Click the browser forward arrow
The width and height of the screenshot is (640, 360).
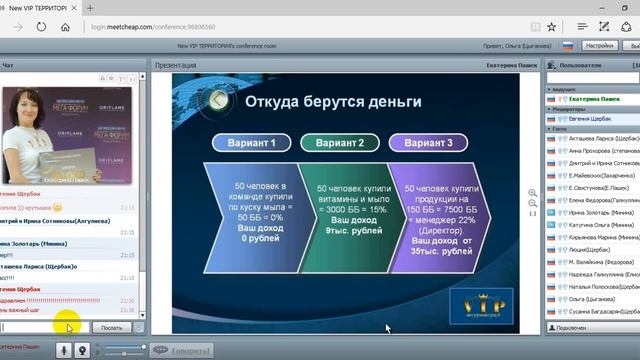point(18,27)
